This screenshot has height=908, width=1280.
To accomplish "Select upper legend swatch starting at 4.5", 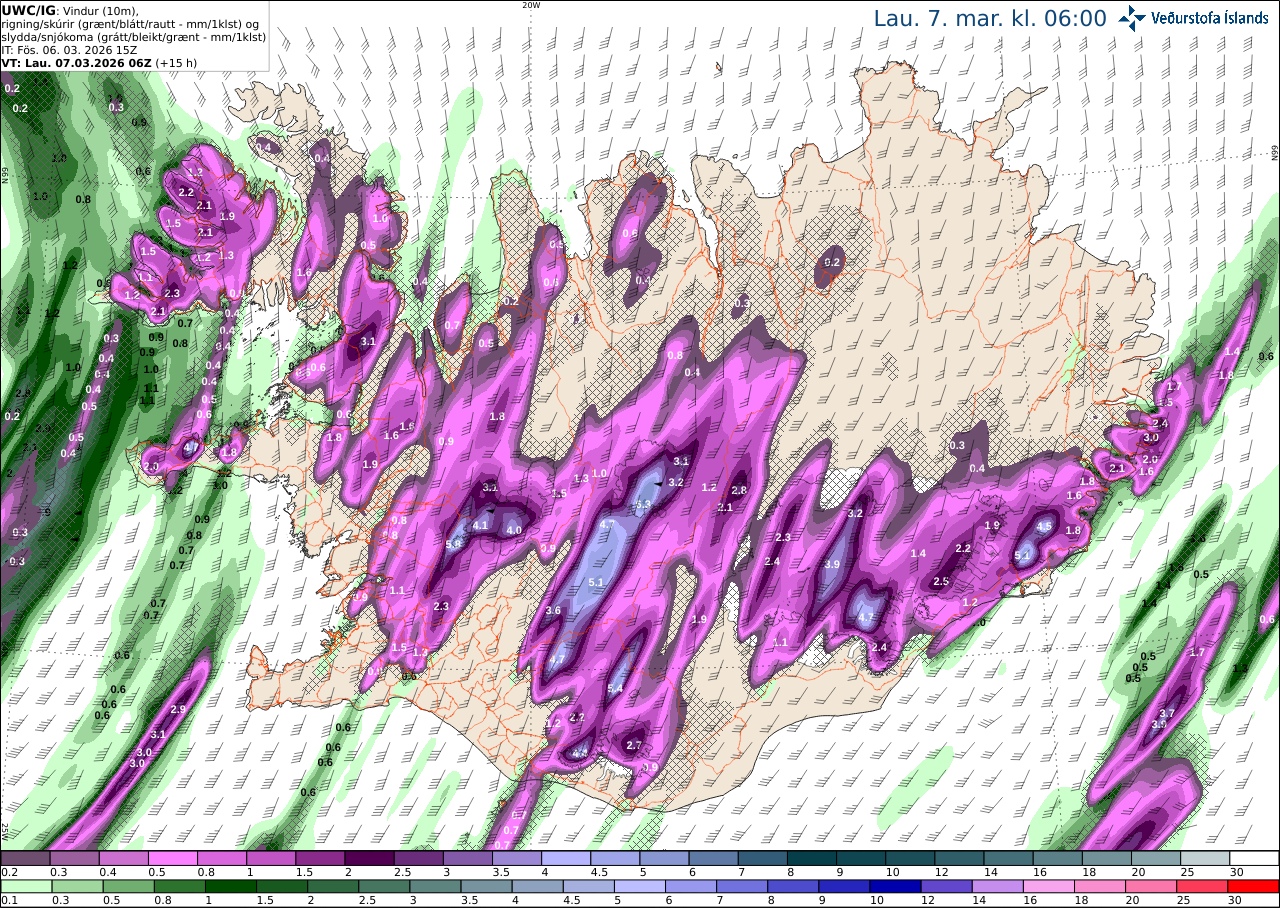I will point(615,858).
